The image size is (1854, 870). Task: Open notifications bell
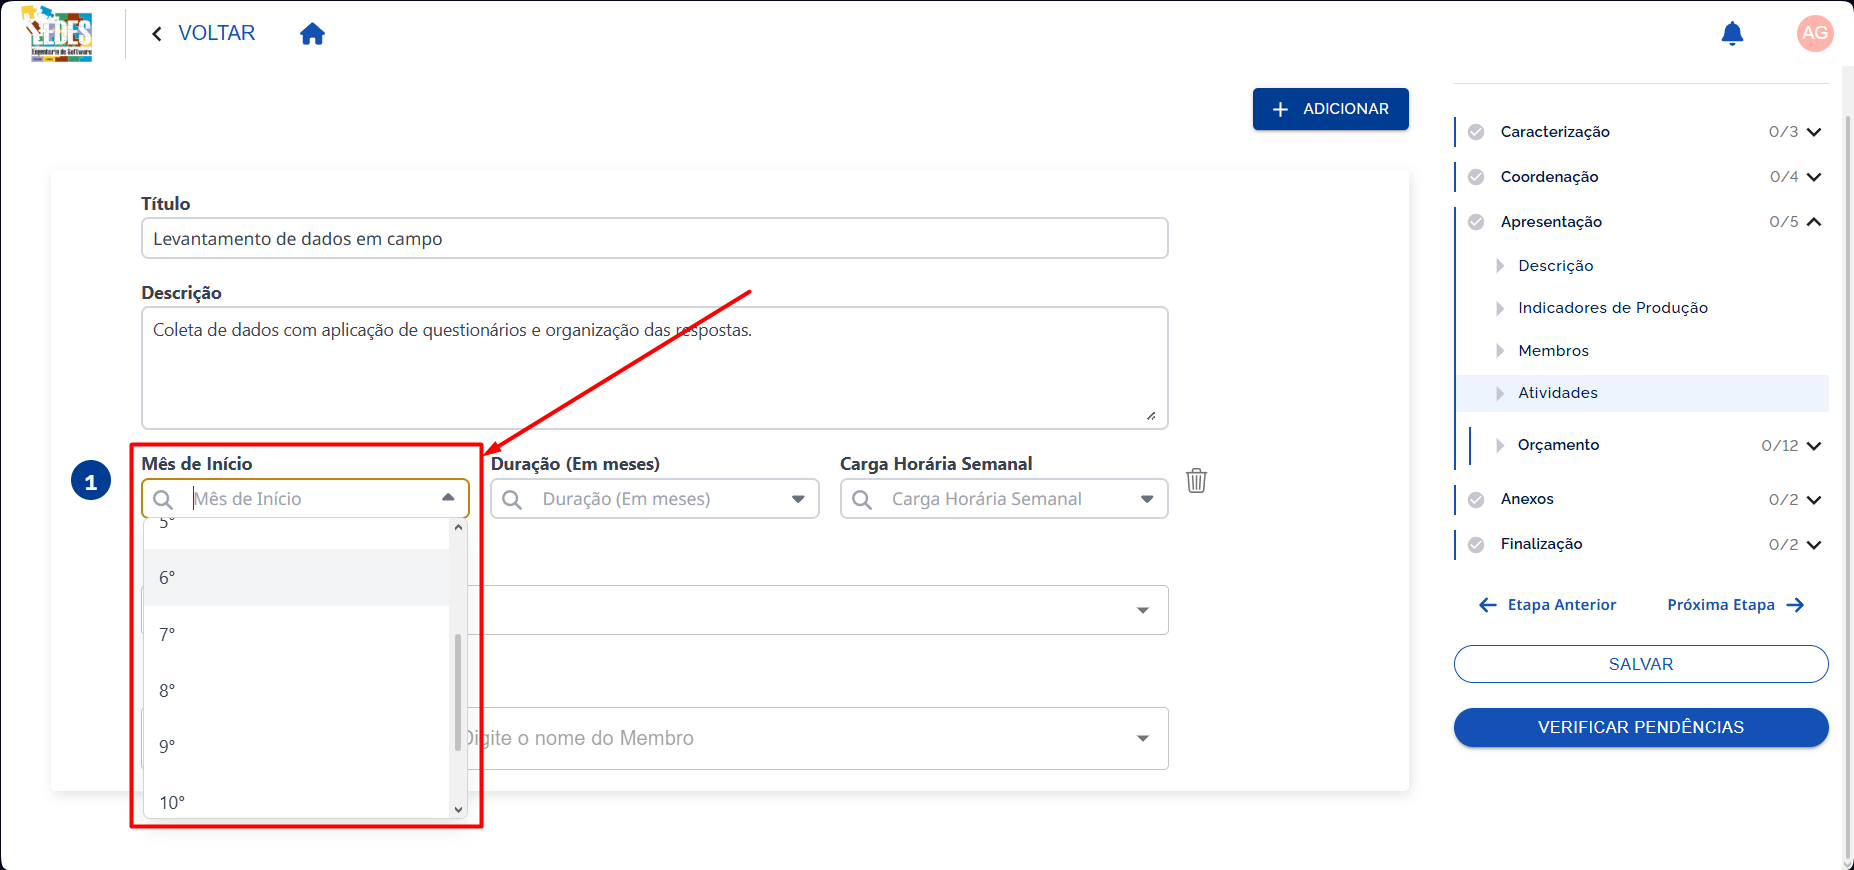point(1732,34)
